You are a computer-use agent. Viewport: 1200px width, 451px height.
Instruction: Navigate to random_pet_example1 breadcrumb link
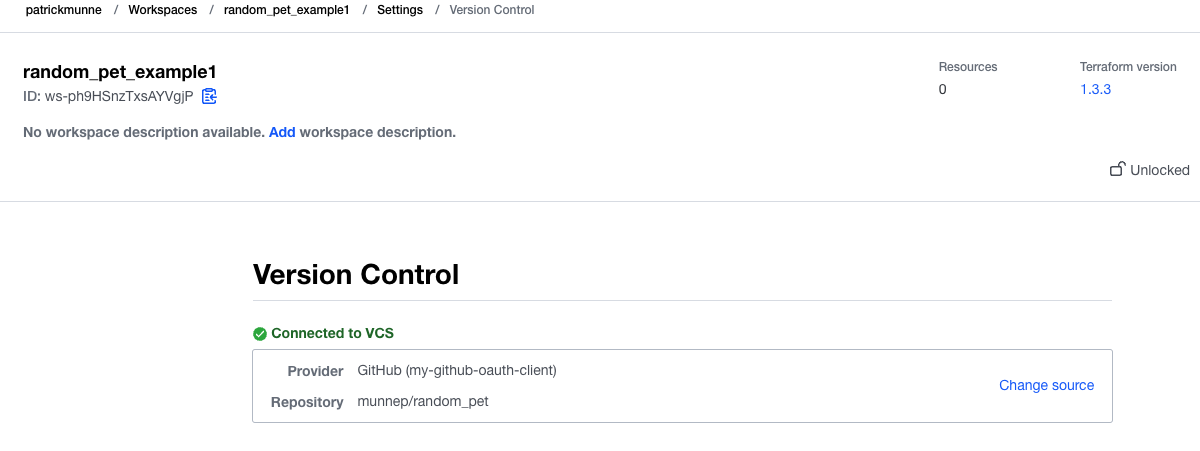286,10
